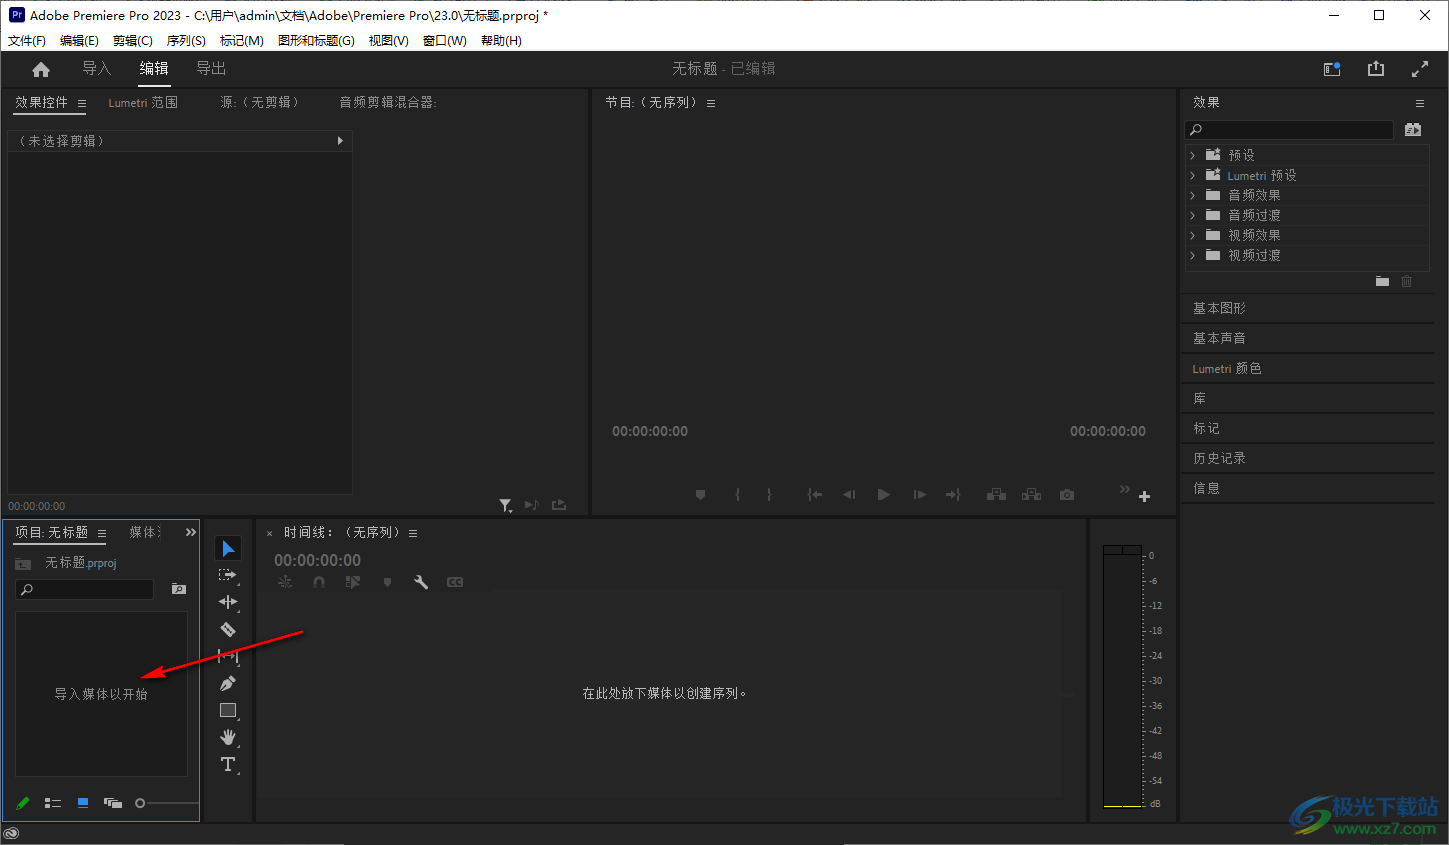The height and width of the screenshot is (845, 1449).
Task: Open workspaces layout icon in header
Action: [1332, 69]
